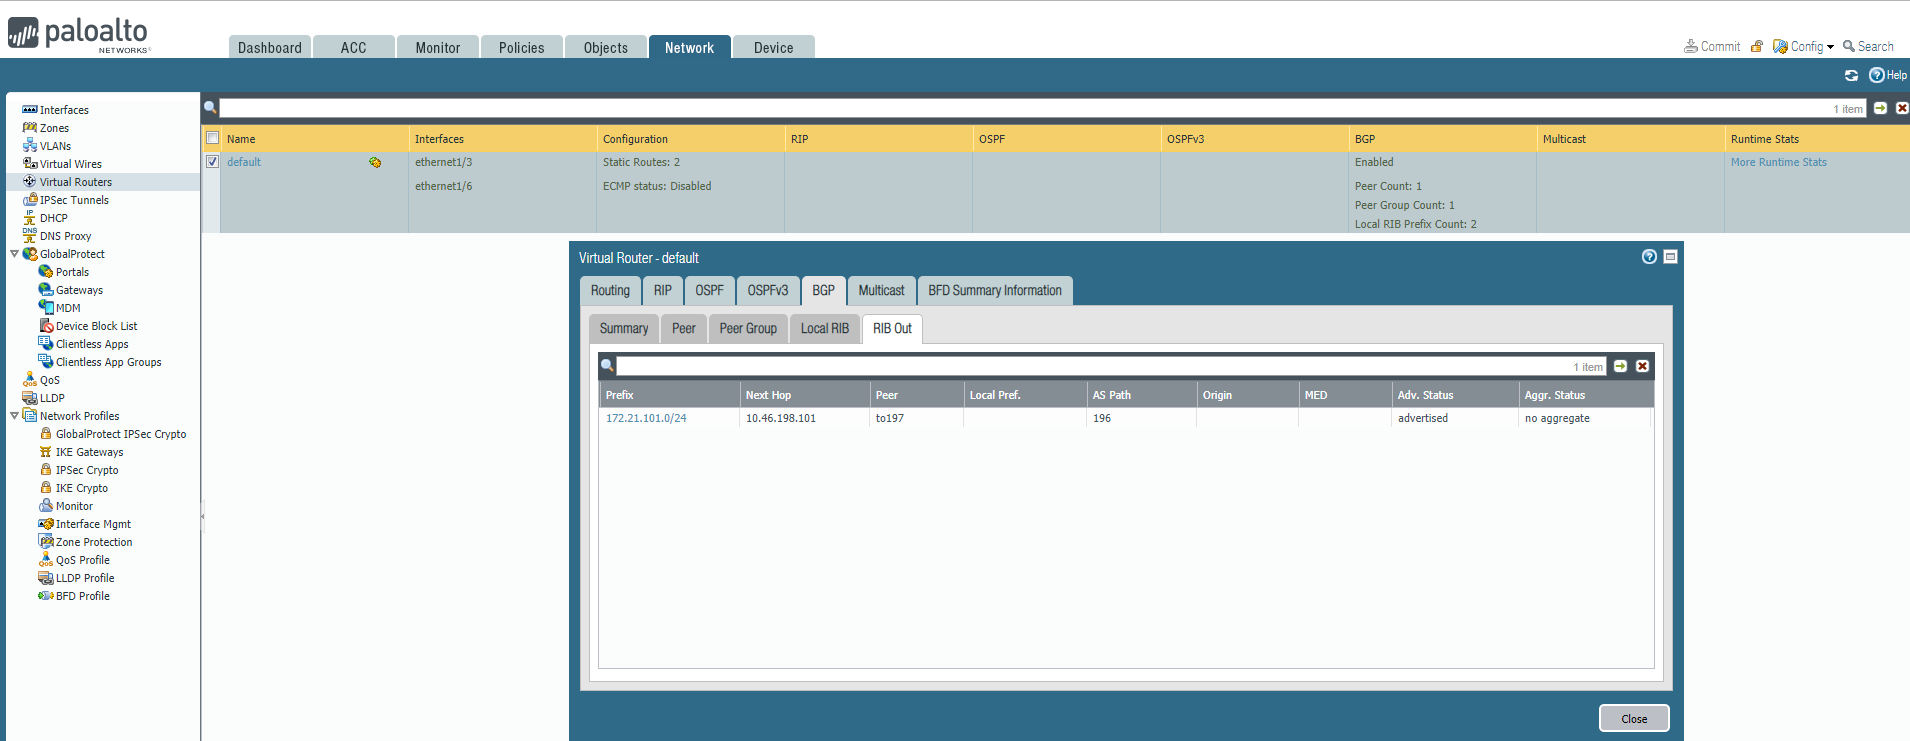Viewport: 1910px width, 741px height.
Task: Click the Zone Protection icon
Action: pos(46,542)
